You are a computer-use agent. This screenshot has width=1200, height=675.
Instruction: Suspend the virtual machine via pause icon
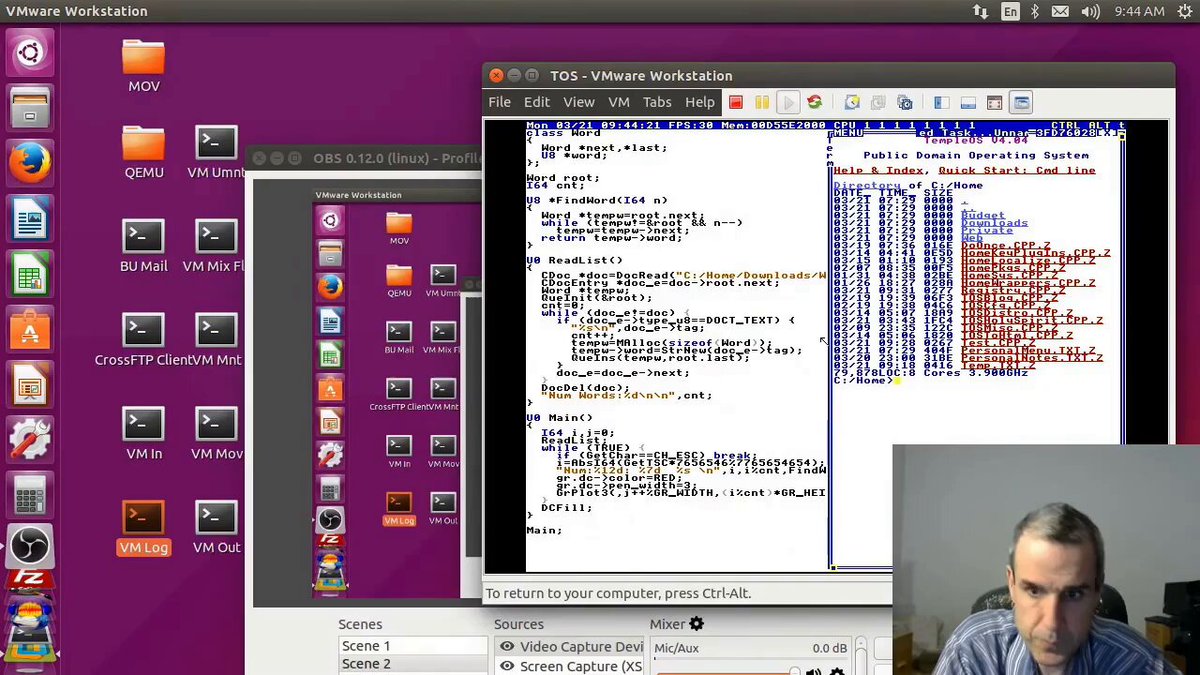762,102
